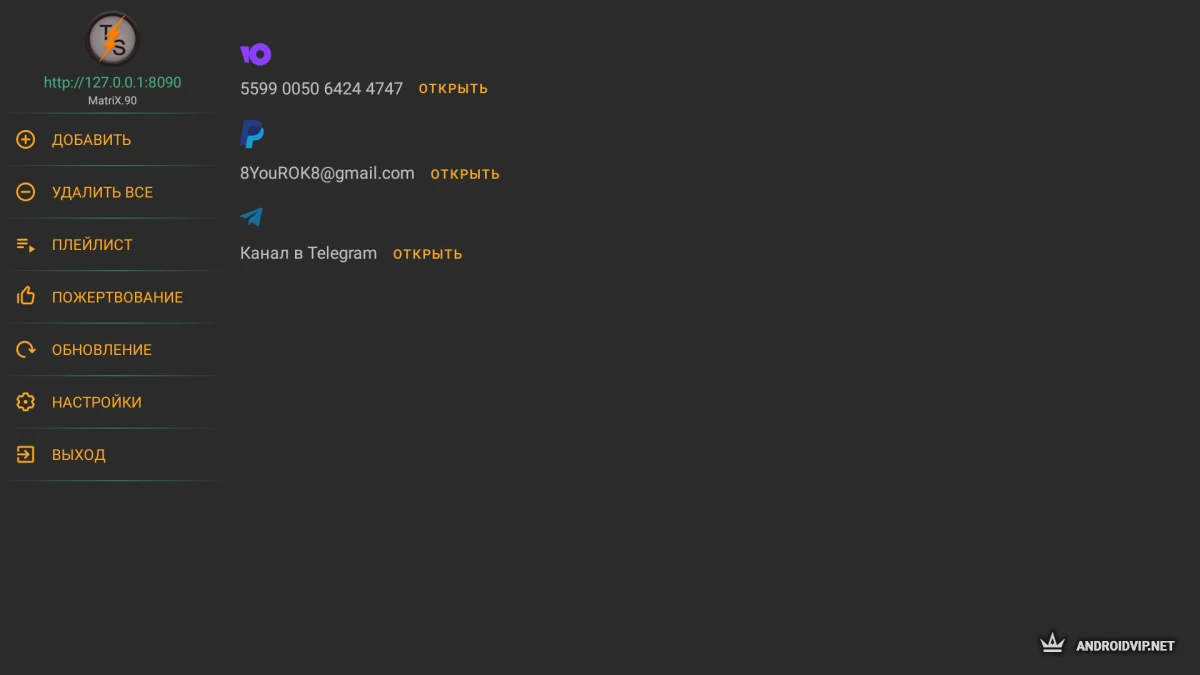The width and height of the screenshot is (1200, 675).
Task: Click the minus circle icon for Удалить все
Action: pos(26,192)
